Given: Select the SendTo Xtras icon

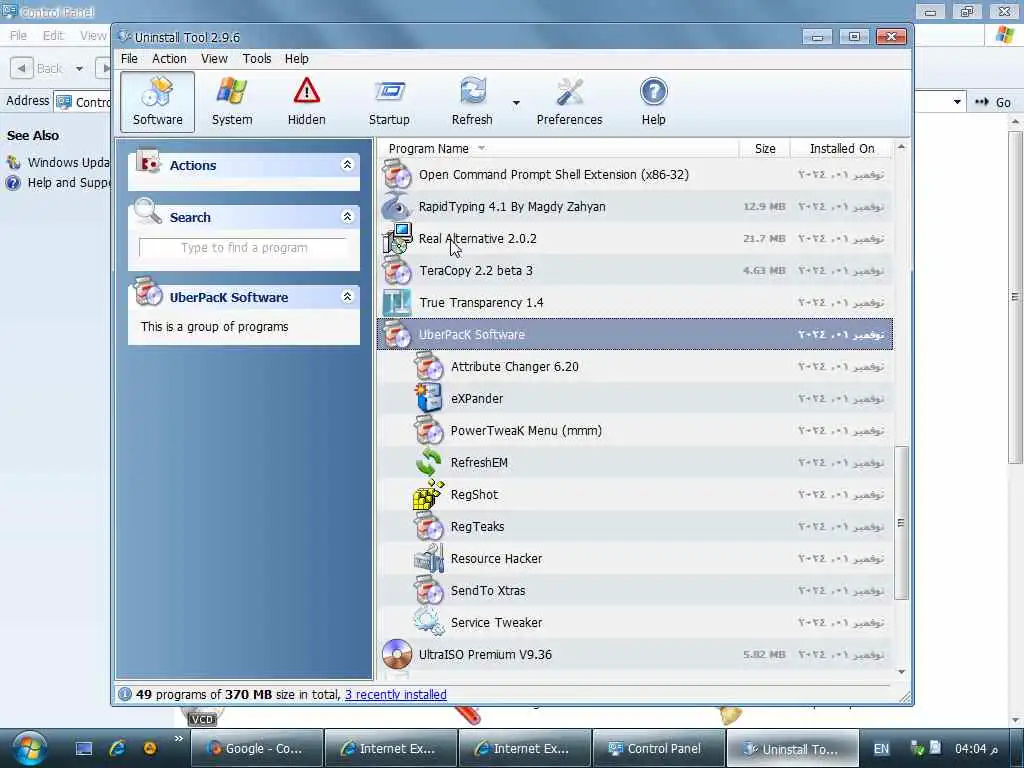Looking at the screenshot, I should 428,590.
